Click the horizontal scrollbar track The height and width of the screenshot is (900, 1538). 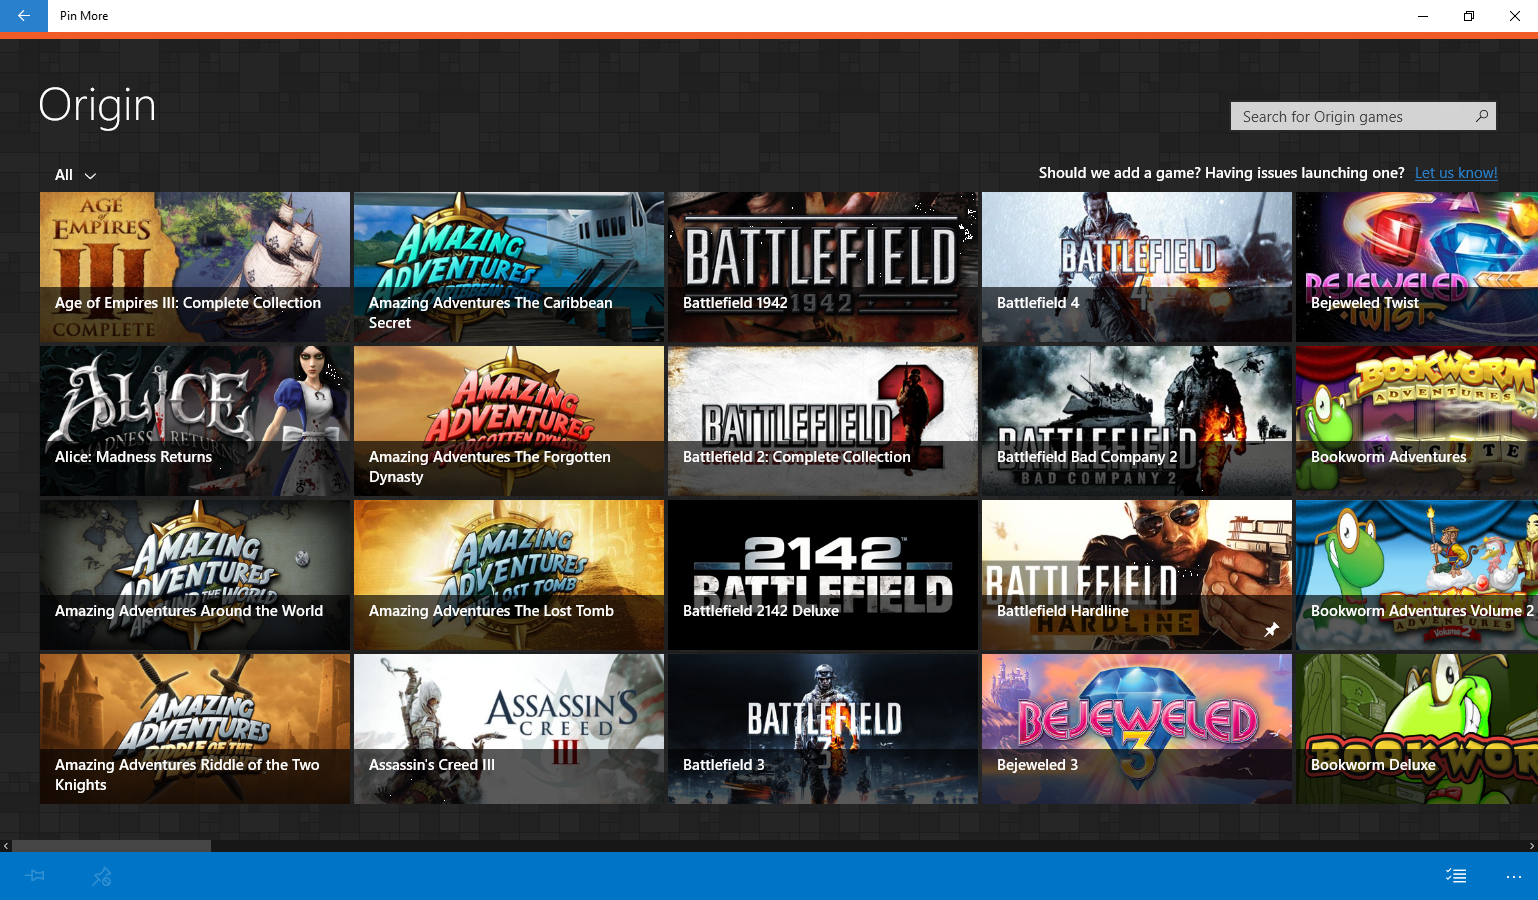[x=400, y=845]
